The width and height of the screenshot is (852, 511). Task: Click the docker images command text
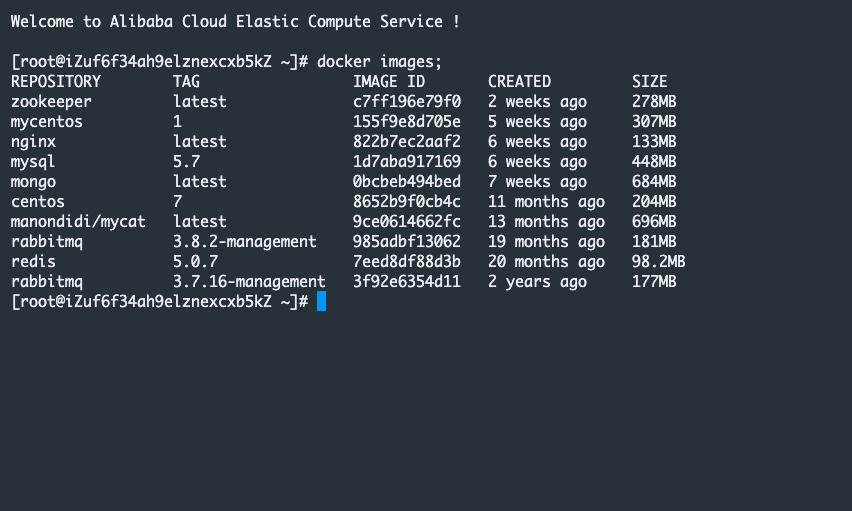coord(379,61)
